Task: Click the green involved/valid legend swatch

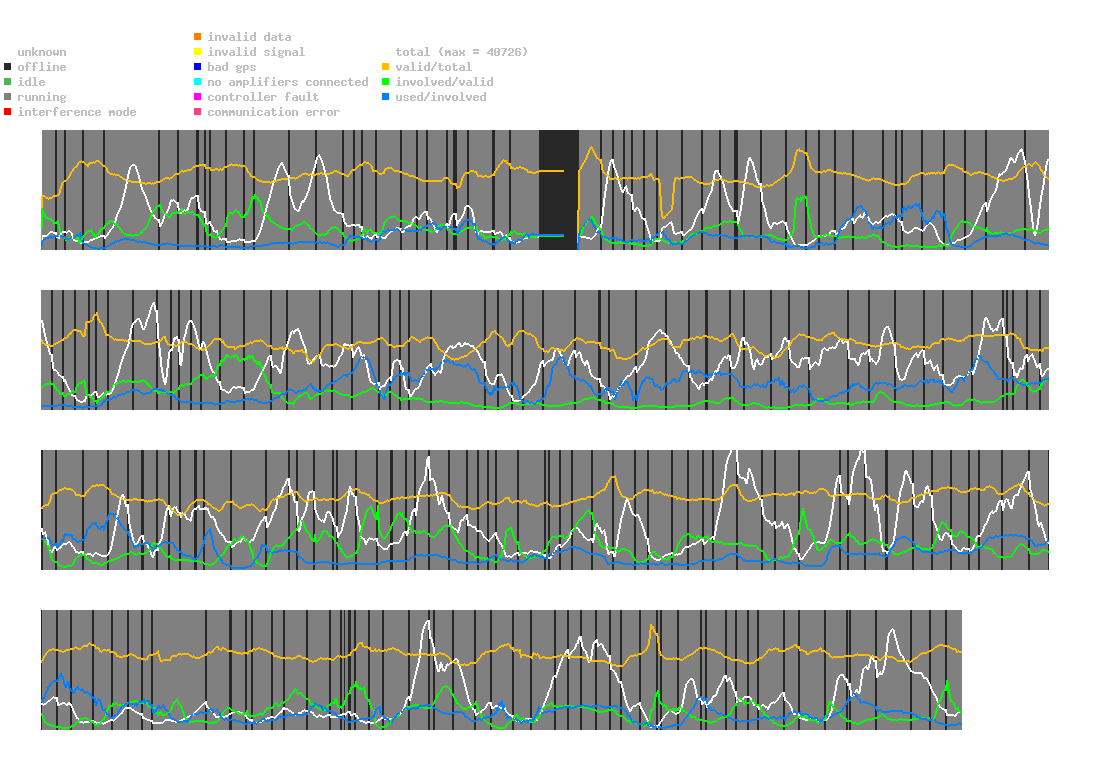Action: [x=385, y=82]
